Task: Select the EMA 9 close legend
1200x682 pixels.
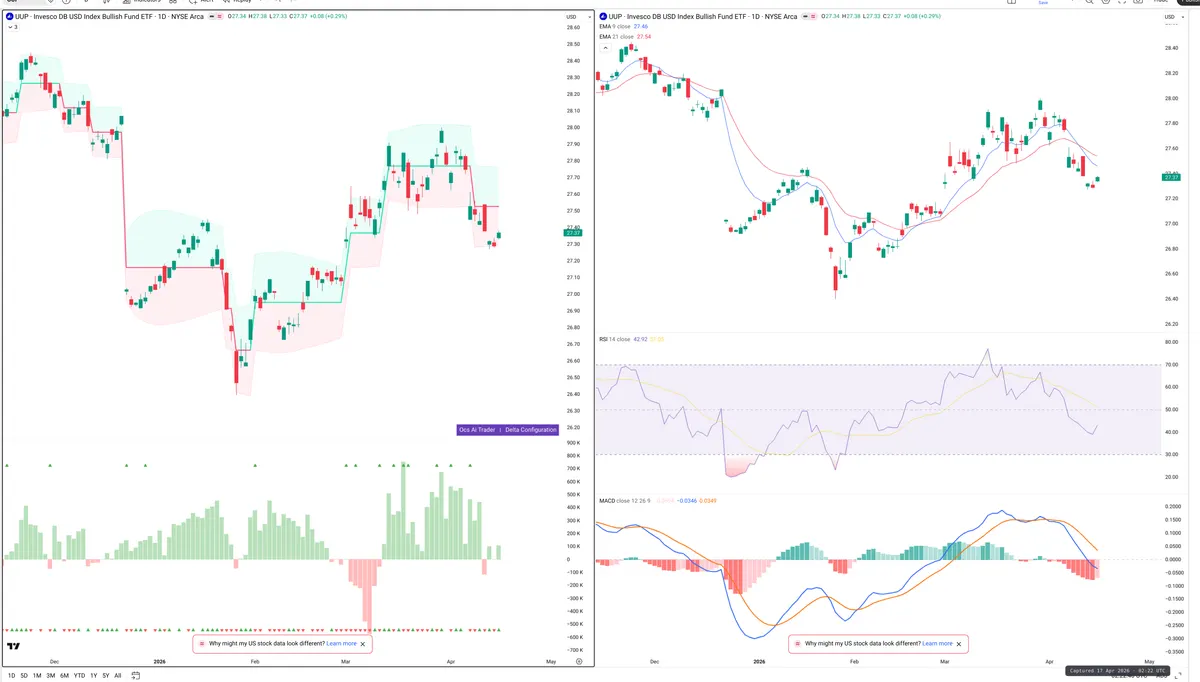Action: (x=625, y=27)
